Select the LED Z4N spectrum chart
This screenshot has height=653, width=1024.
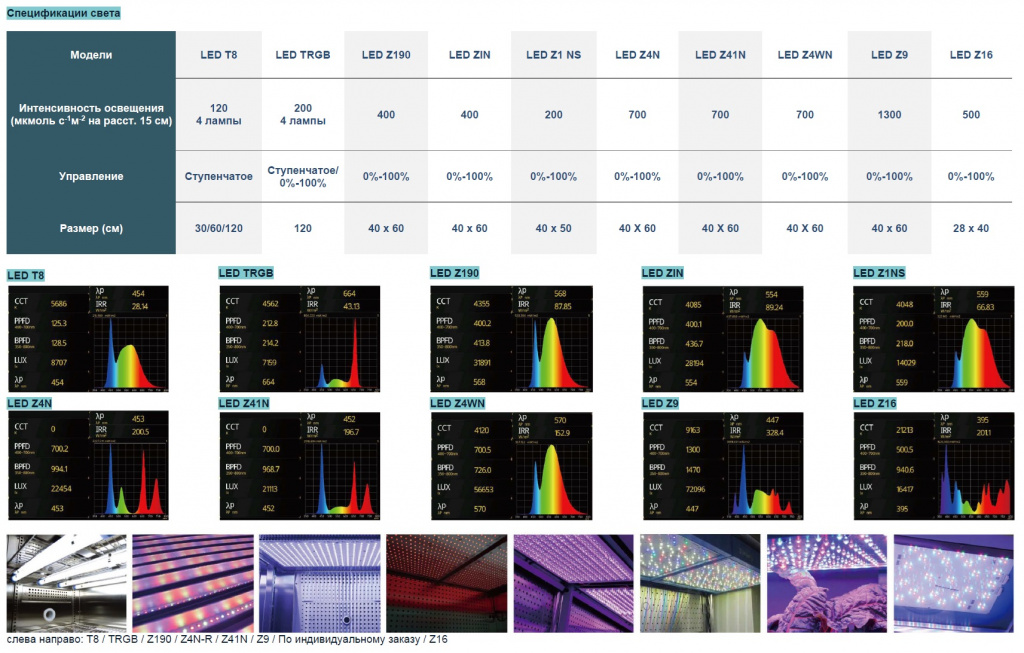pos(88,465)
